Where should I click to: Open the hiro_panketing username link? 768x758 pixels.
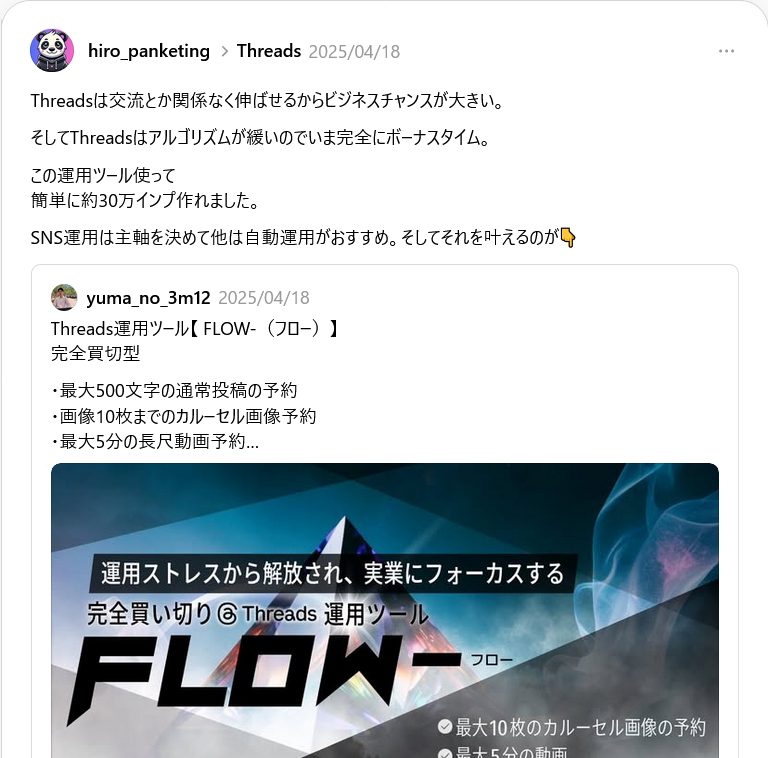click(149, 51)
